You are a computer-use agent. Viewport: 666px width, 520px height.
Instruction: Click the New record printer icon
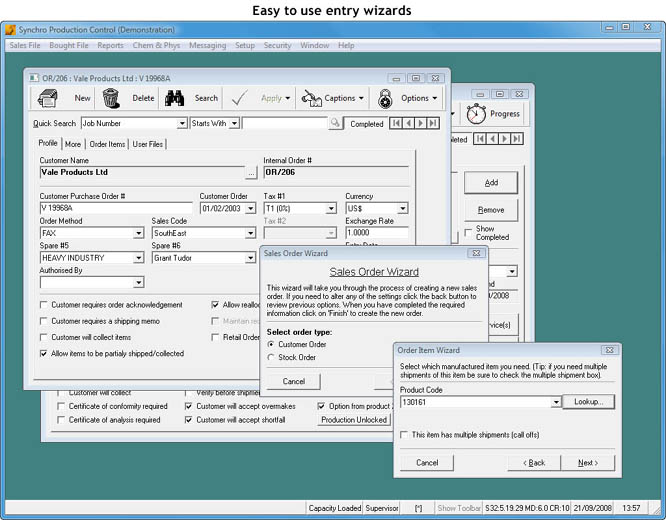pos(48,98)
